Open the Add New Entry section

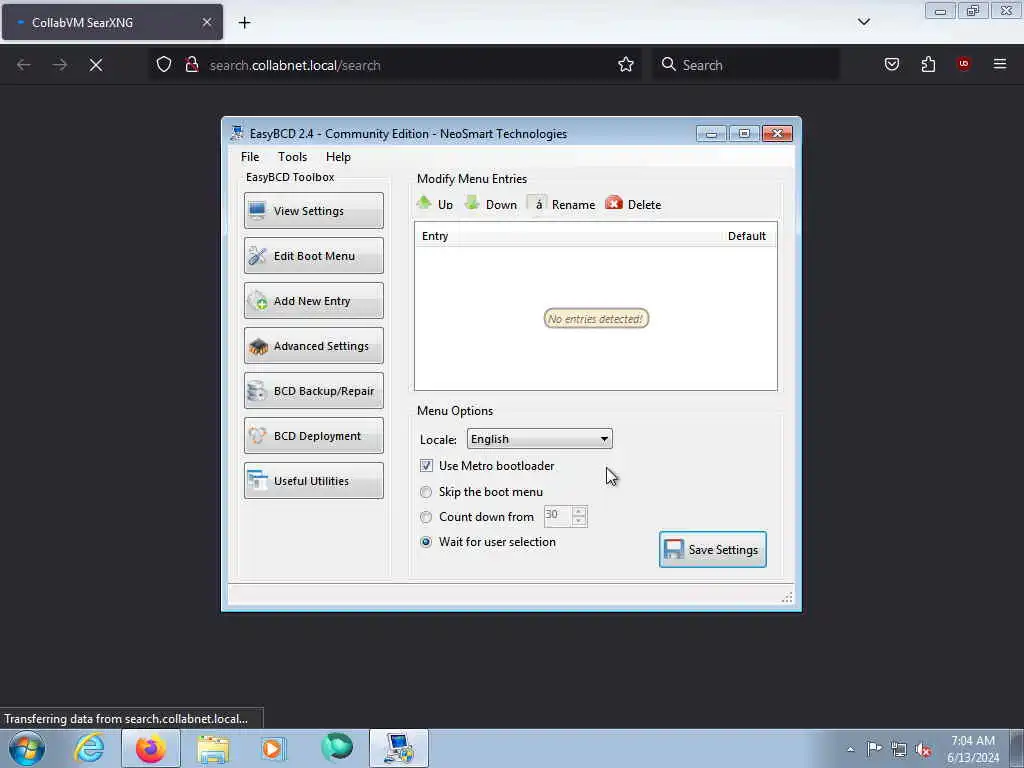(313, 300)
